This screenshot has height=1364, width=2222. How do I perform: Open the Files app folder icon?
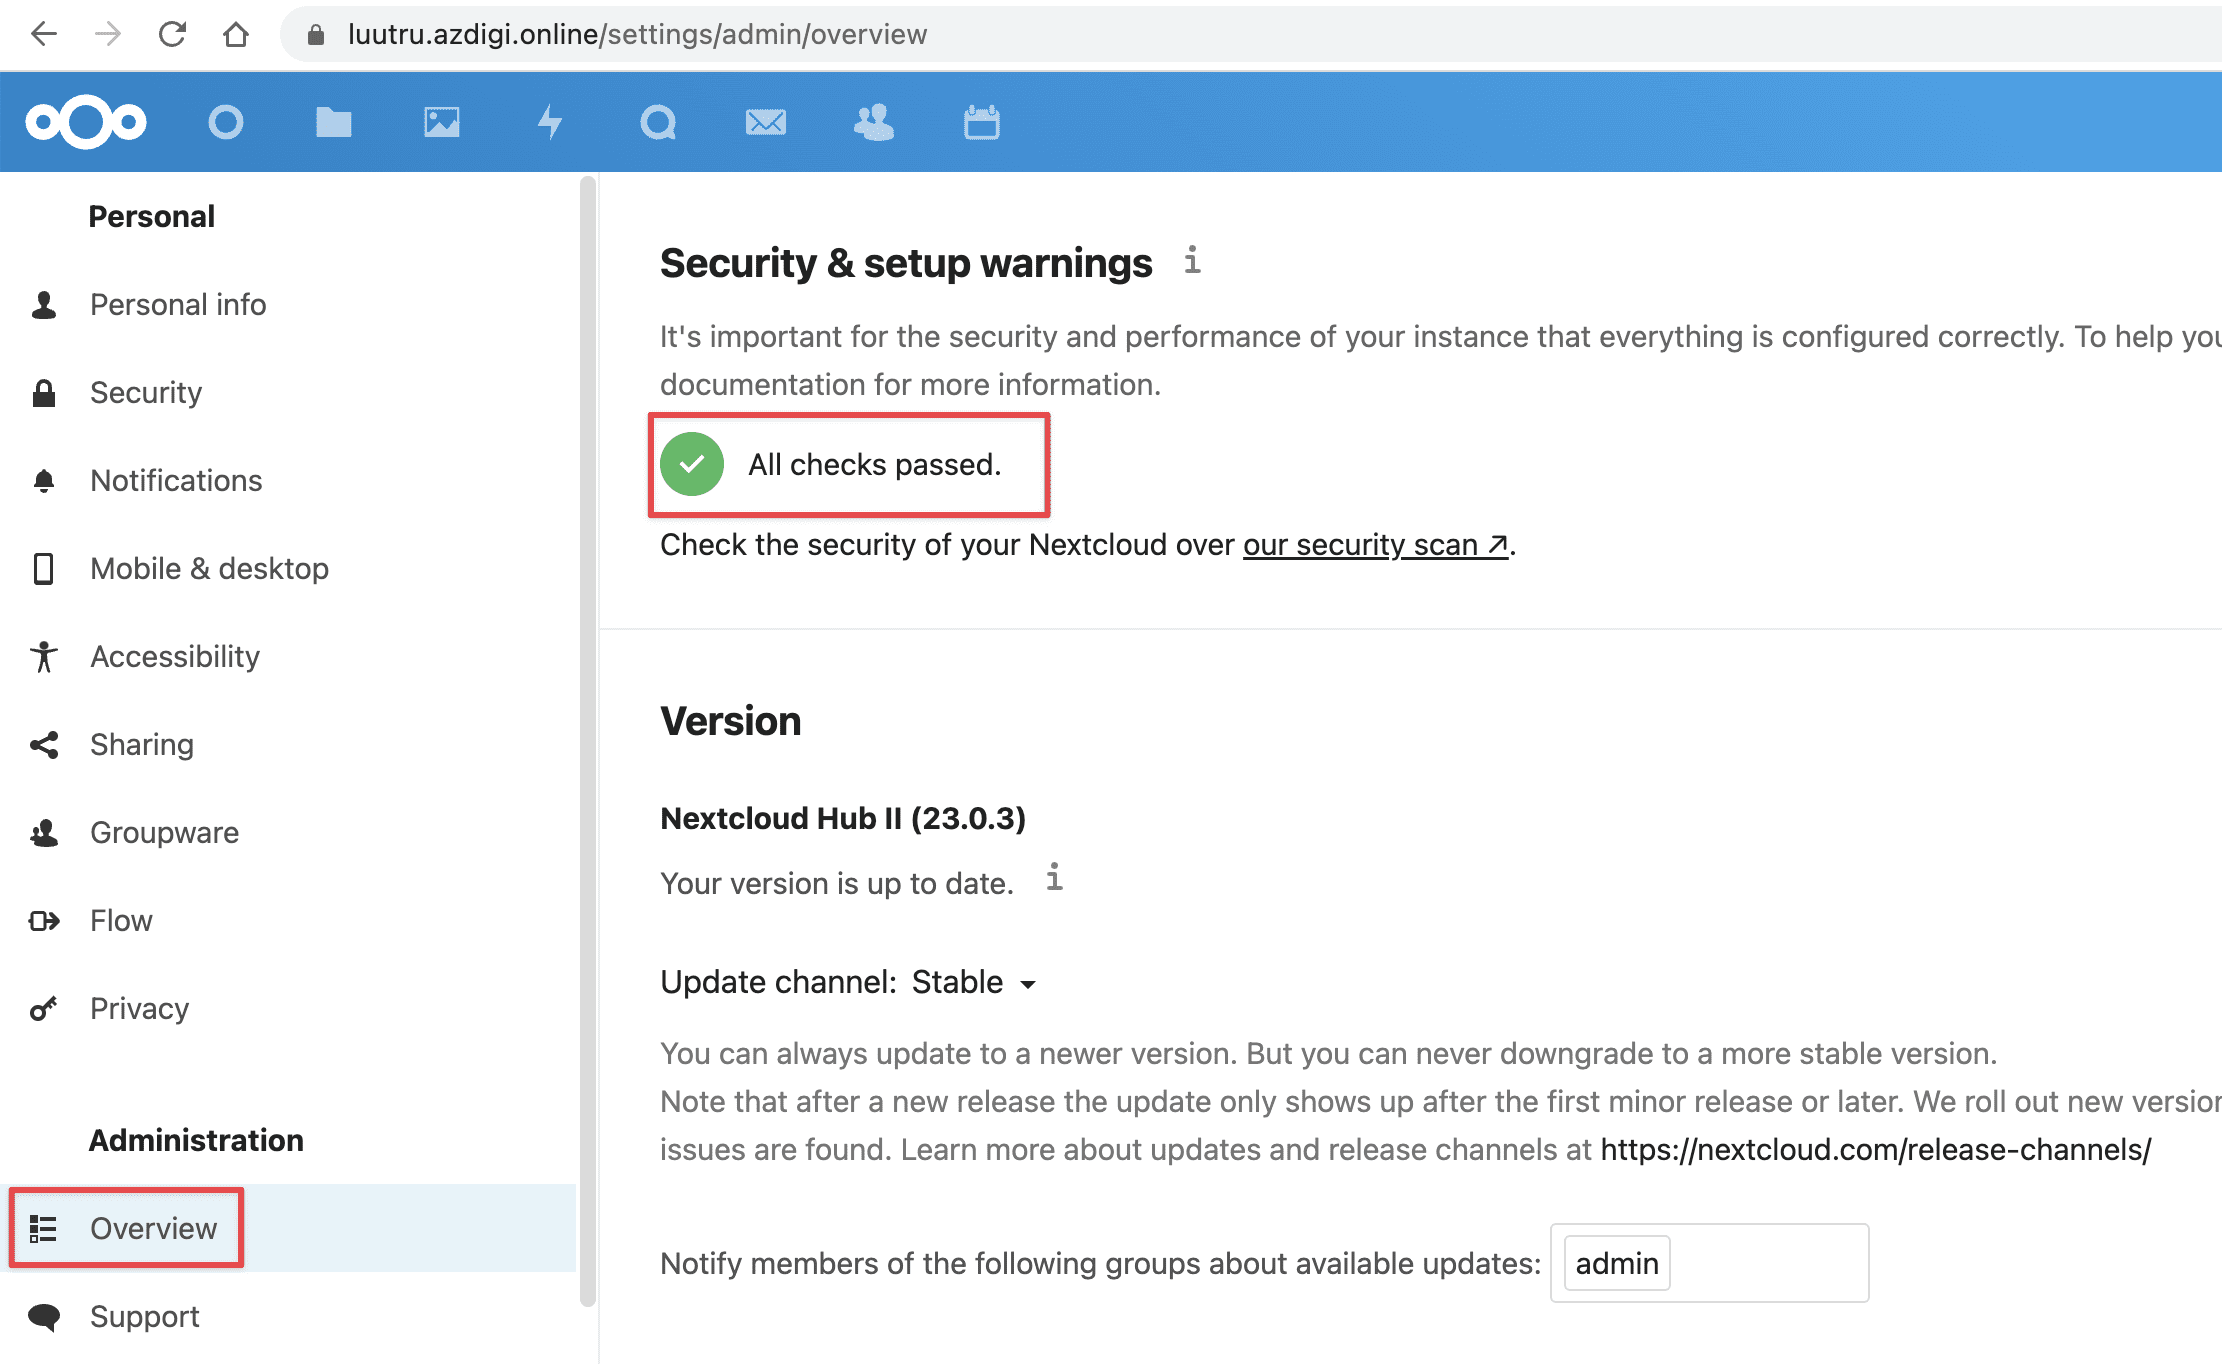click(x=334, y=122)
